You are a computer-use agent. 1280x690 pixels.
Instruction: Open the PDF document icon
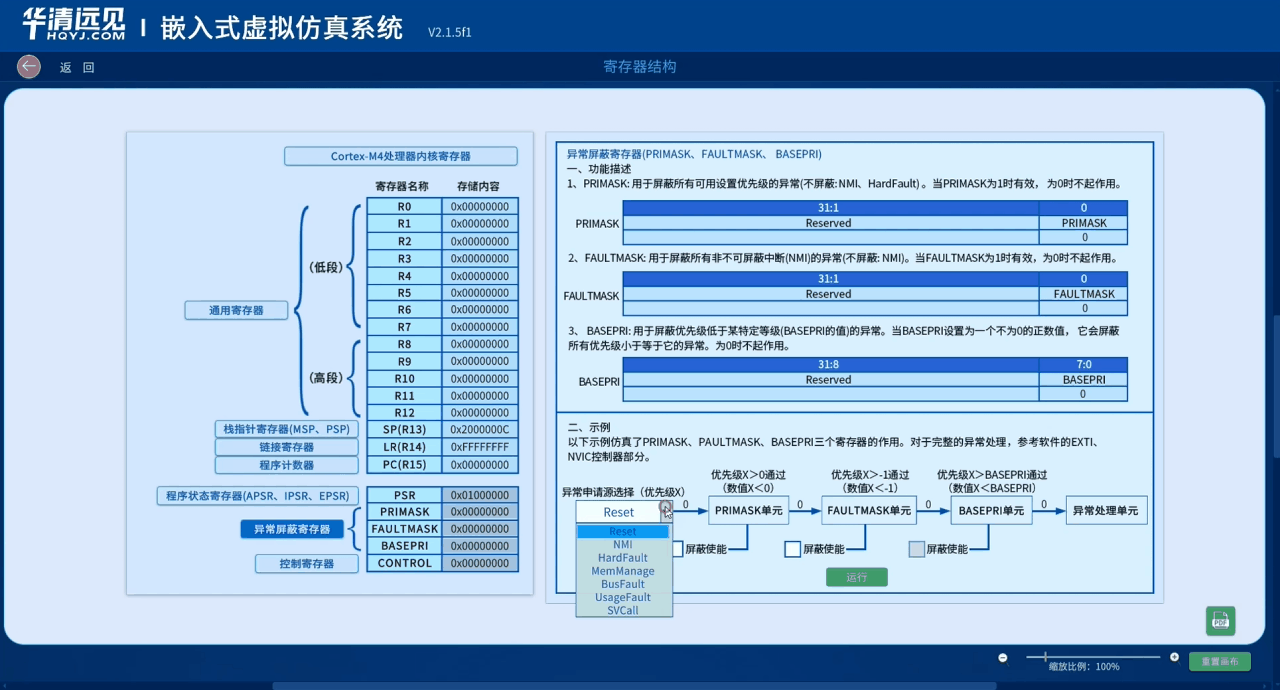coord(1220,621)
